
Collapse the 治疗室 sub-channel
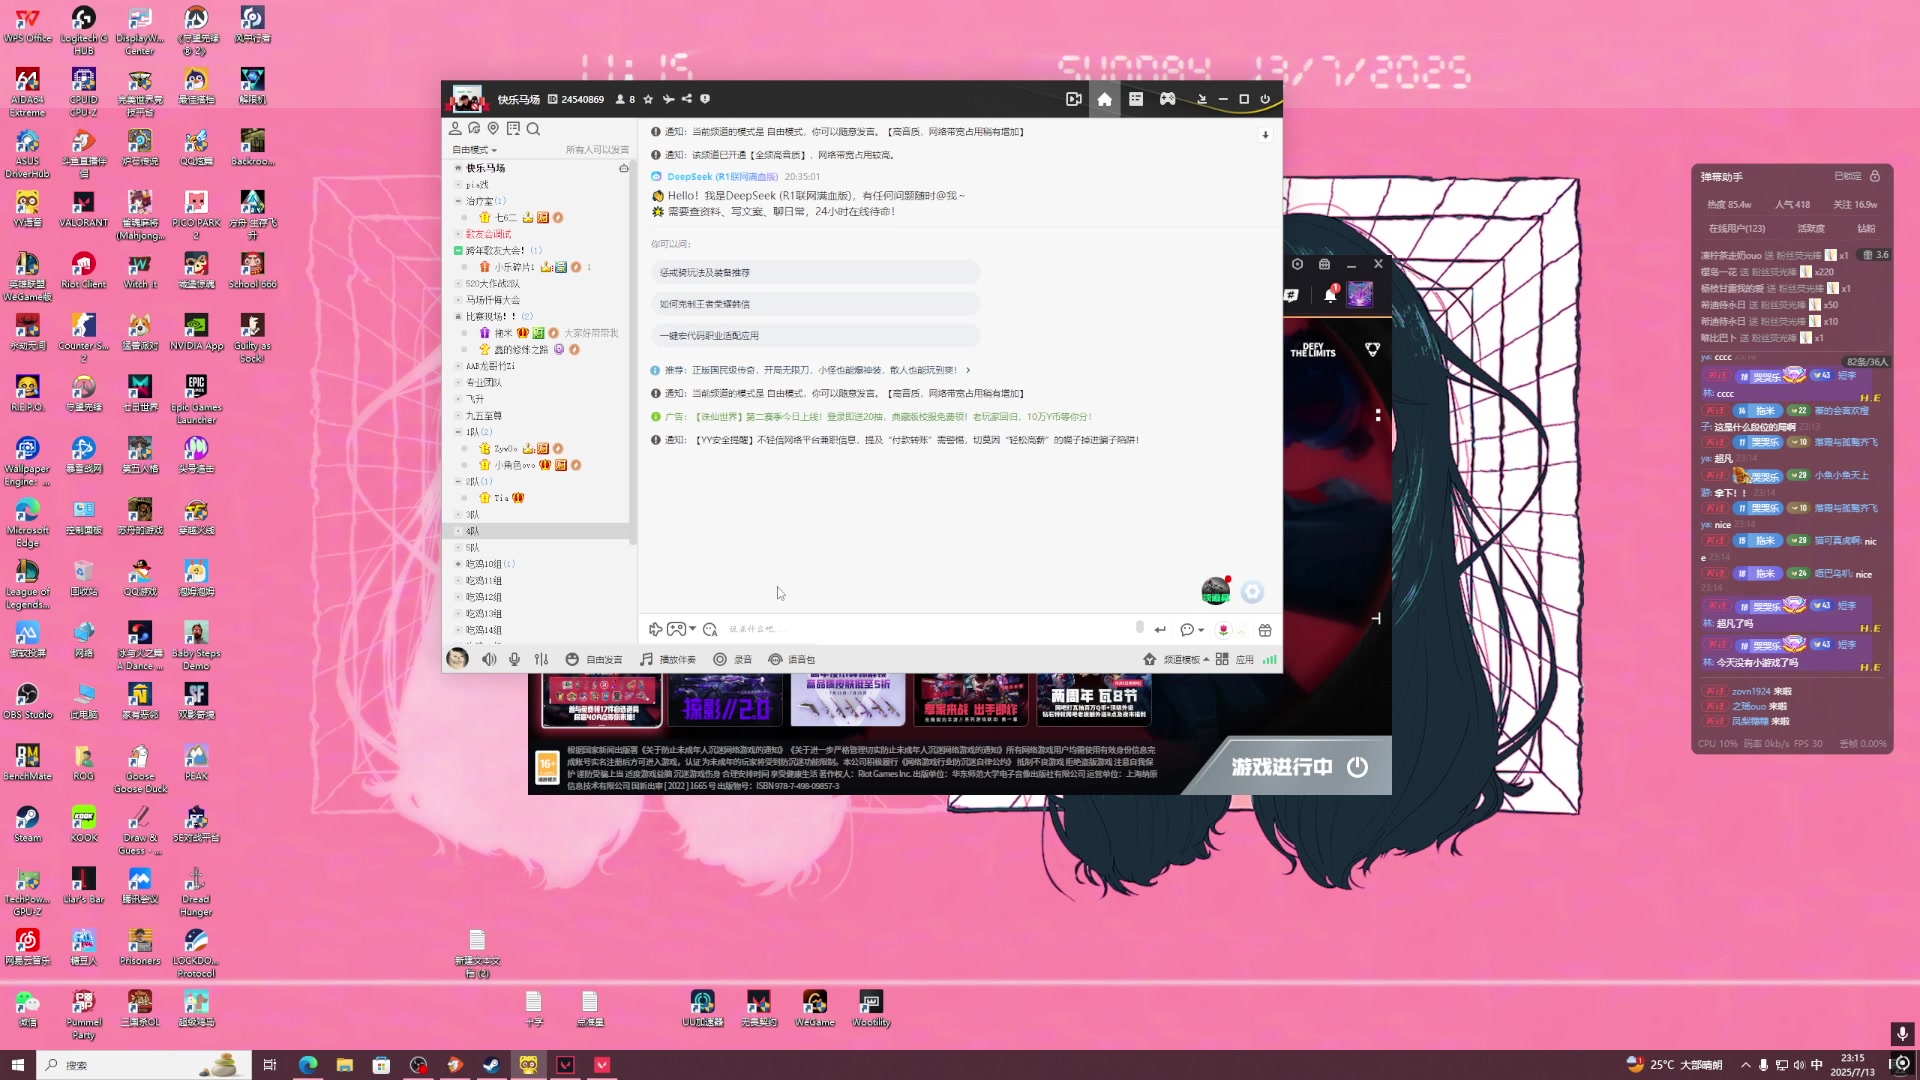458,201
